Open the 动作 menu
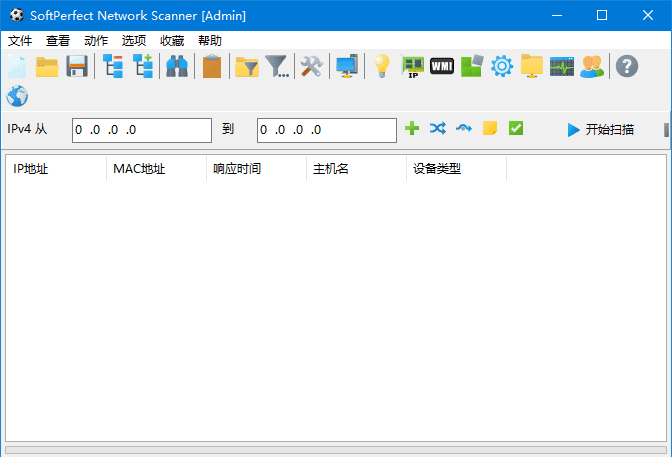This screenshot has width=672, height=457. point(96,41)
